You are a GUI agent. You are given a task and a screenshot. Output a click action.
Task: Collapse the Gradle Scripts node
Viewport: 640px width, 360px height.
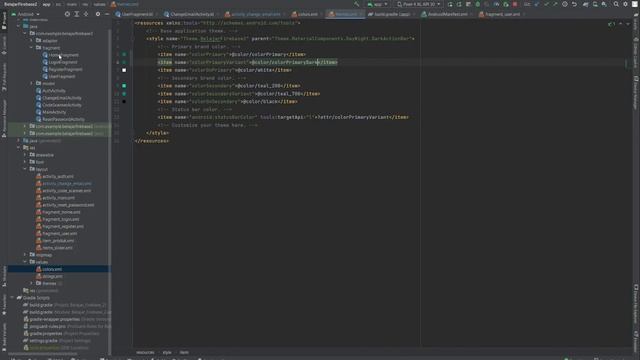coord(12,298)
